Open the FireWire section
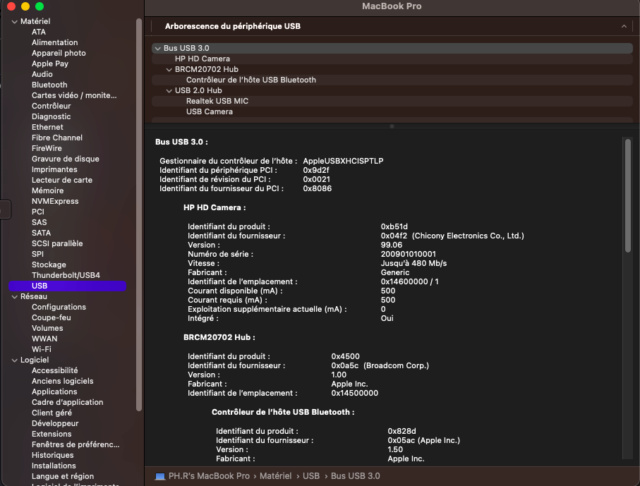This screenshot has height=486, width=640. click(x=47, y=149)
